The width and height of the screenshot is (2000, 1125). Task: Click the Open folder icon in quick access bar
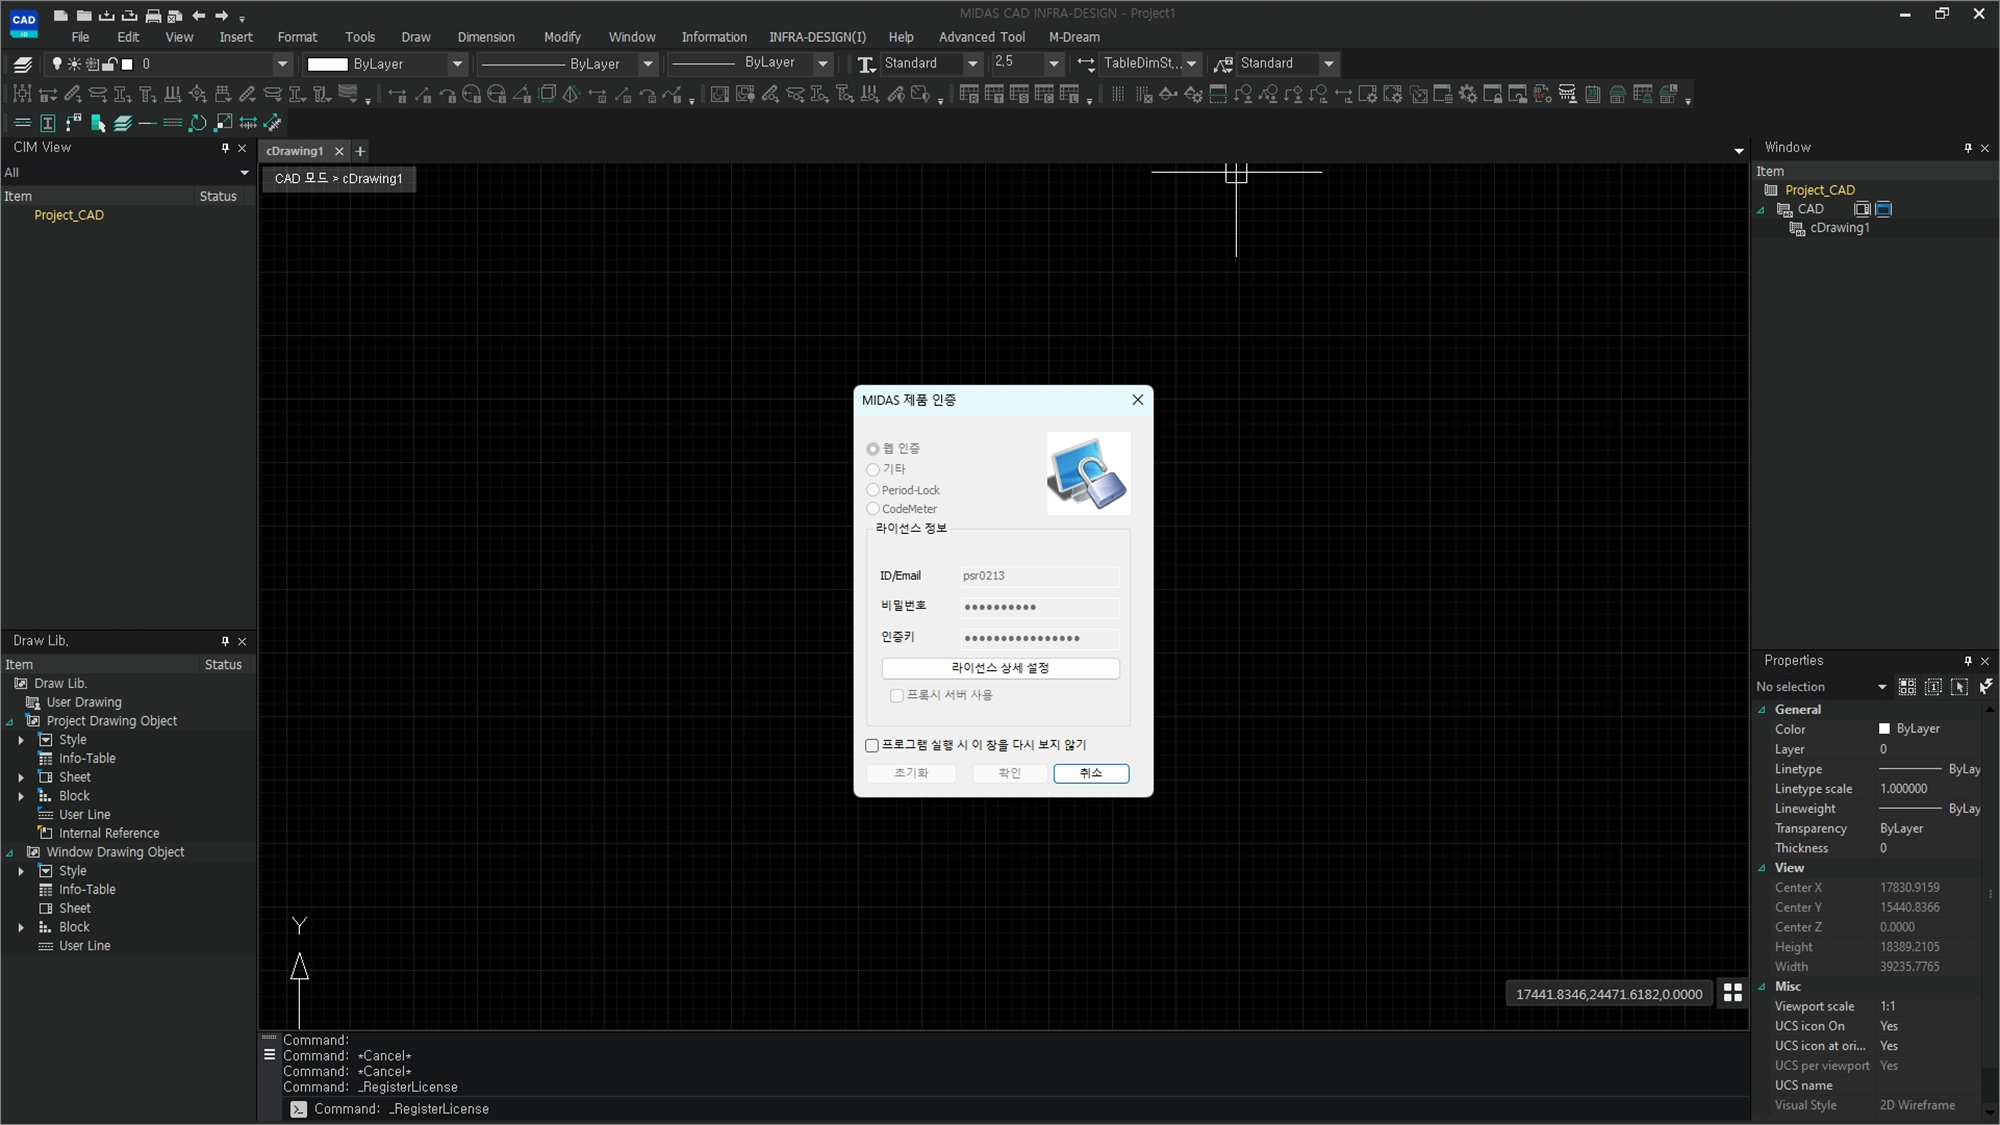tap(84, 15)
